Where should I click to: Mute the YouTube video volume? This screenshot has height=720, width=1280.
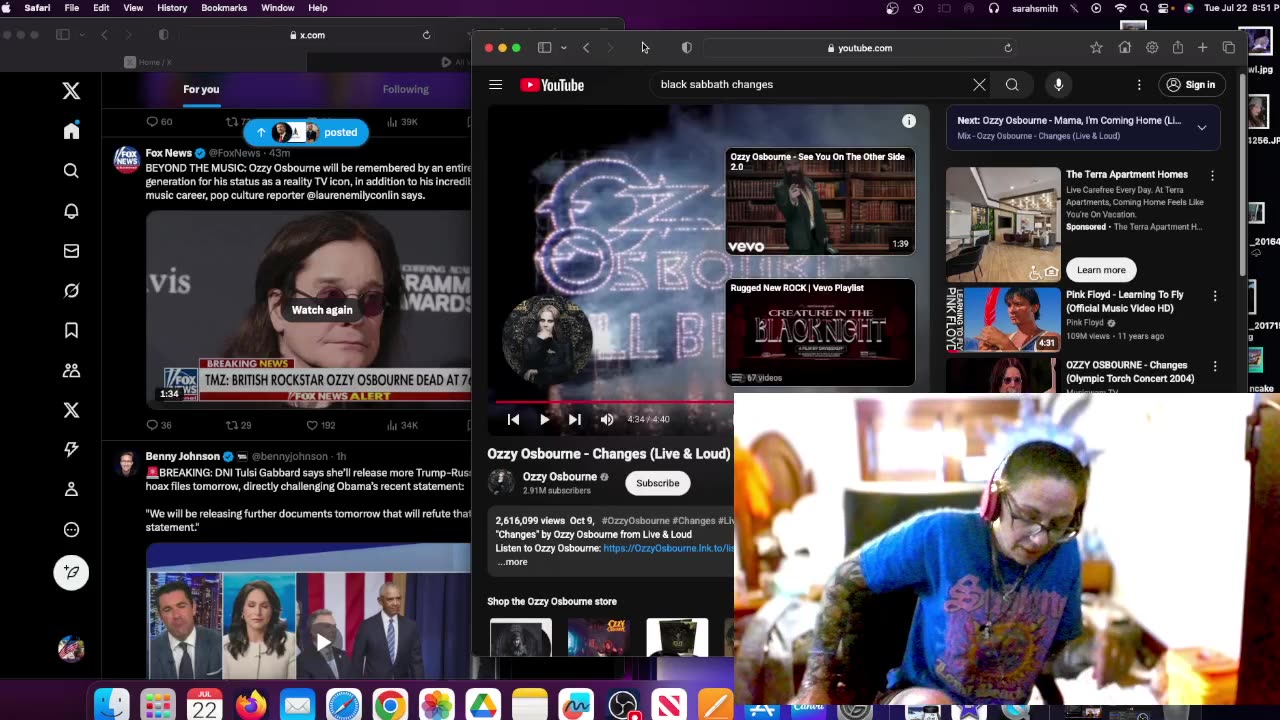pos(606,420)
